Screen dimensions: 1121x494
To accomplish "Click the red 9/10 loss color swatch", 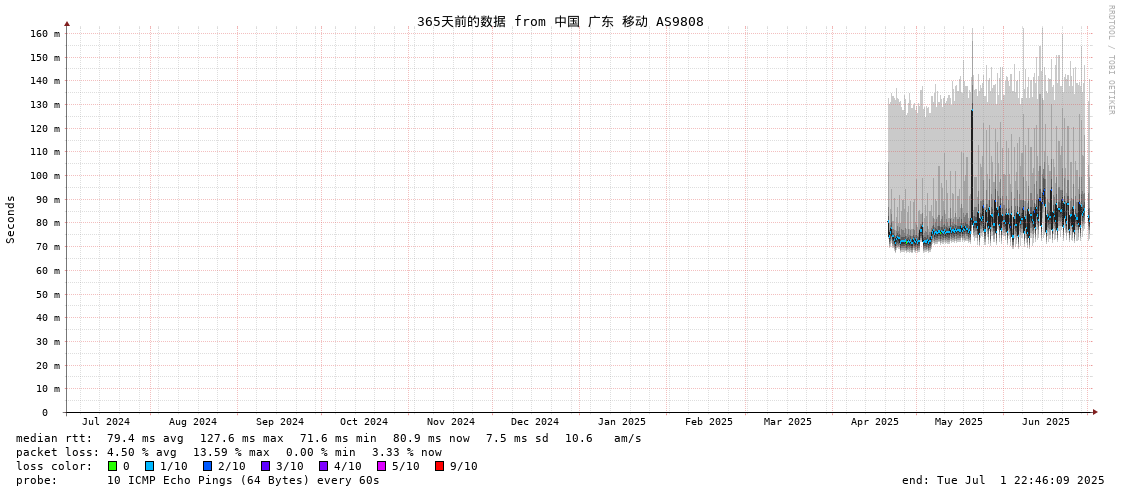I will coord(439,466).
